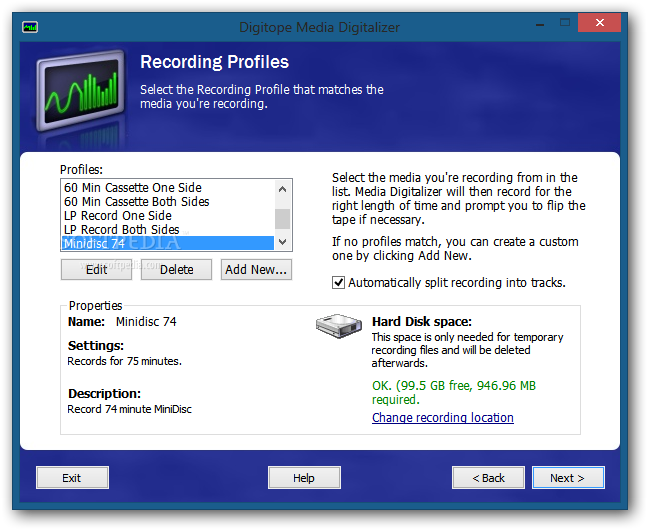
Task: Click the Exit button
Action: tap(72, 478)
